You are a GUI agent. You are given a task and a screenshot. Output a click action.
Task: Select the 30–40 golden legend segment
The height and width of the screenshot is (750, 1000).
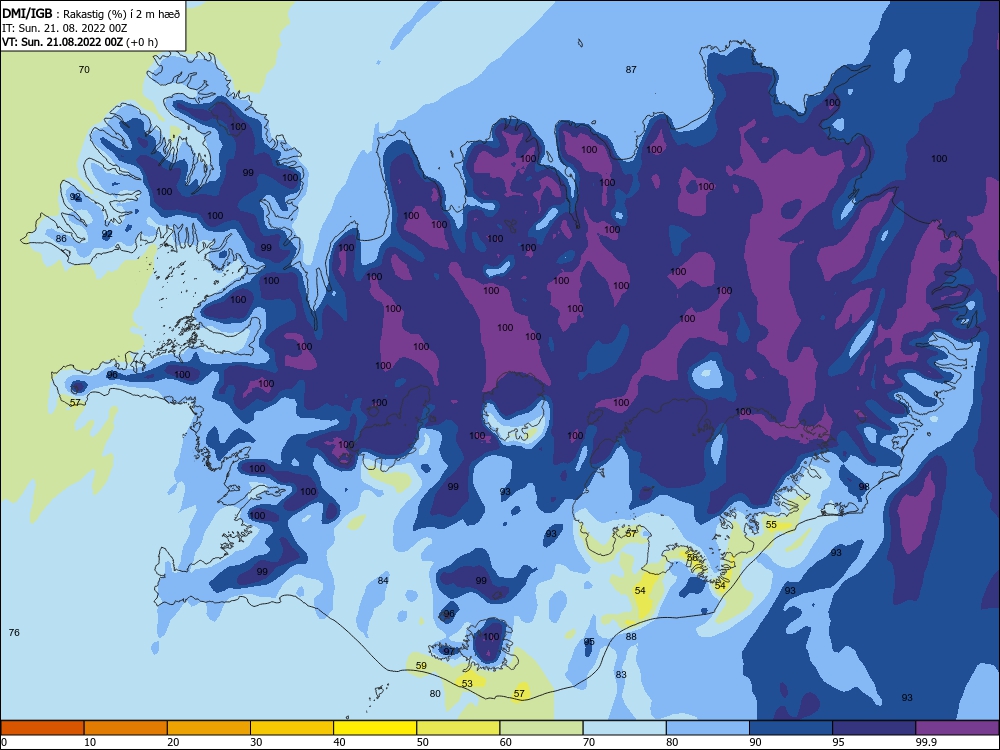pyautogui.click(x=292, y=728)
